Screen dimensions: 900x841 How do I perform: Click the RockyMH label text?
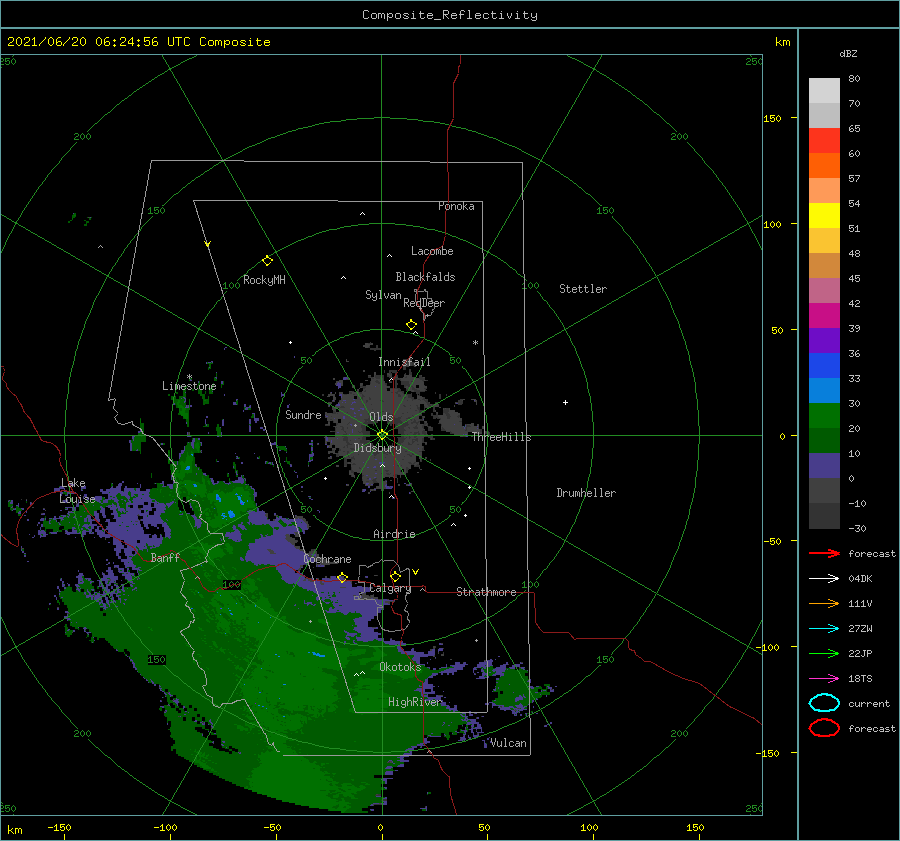[264, 280]
